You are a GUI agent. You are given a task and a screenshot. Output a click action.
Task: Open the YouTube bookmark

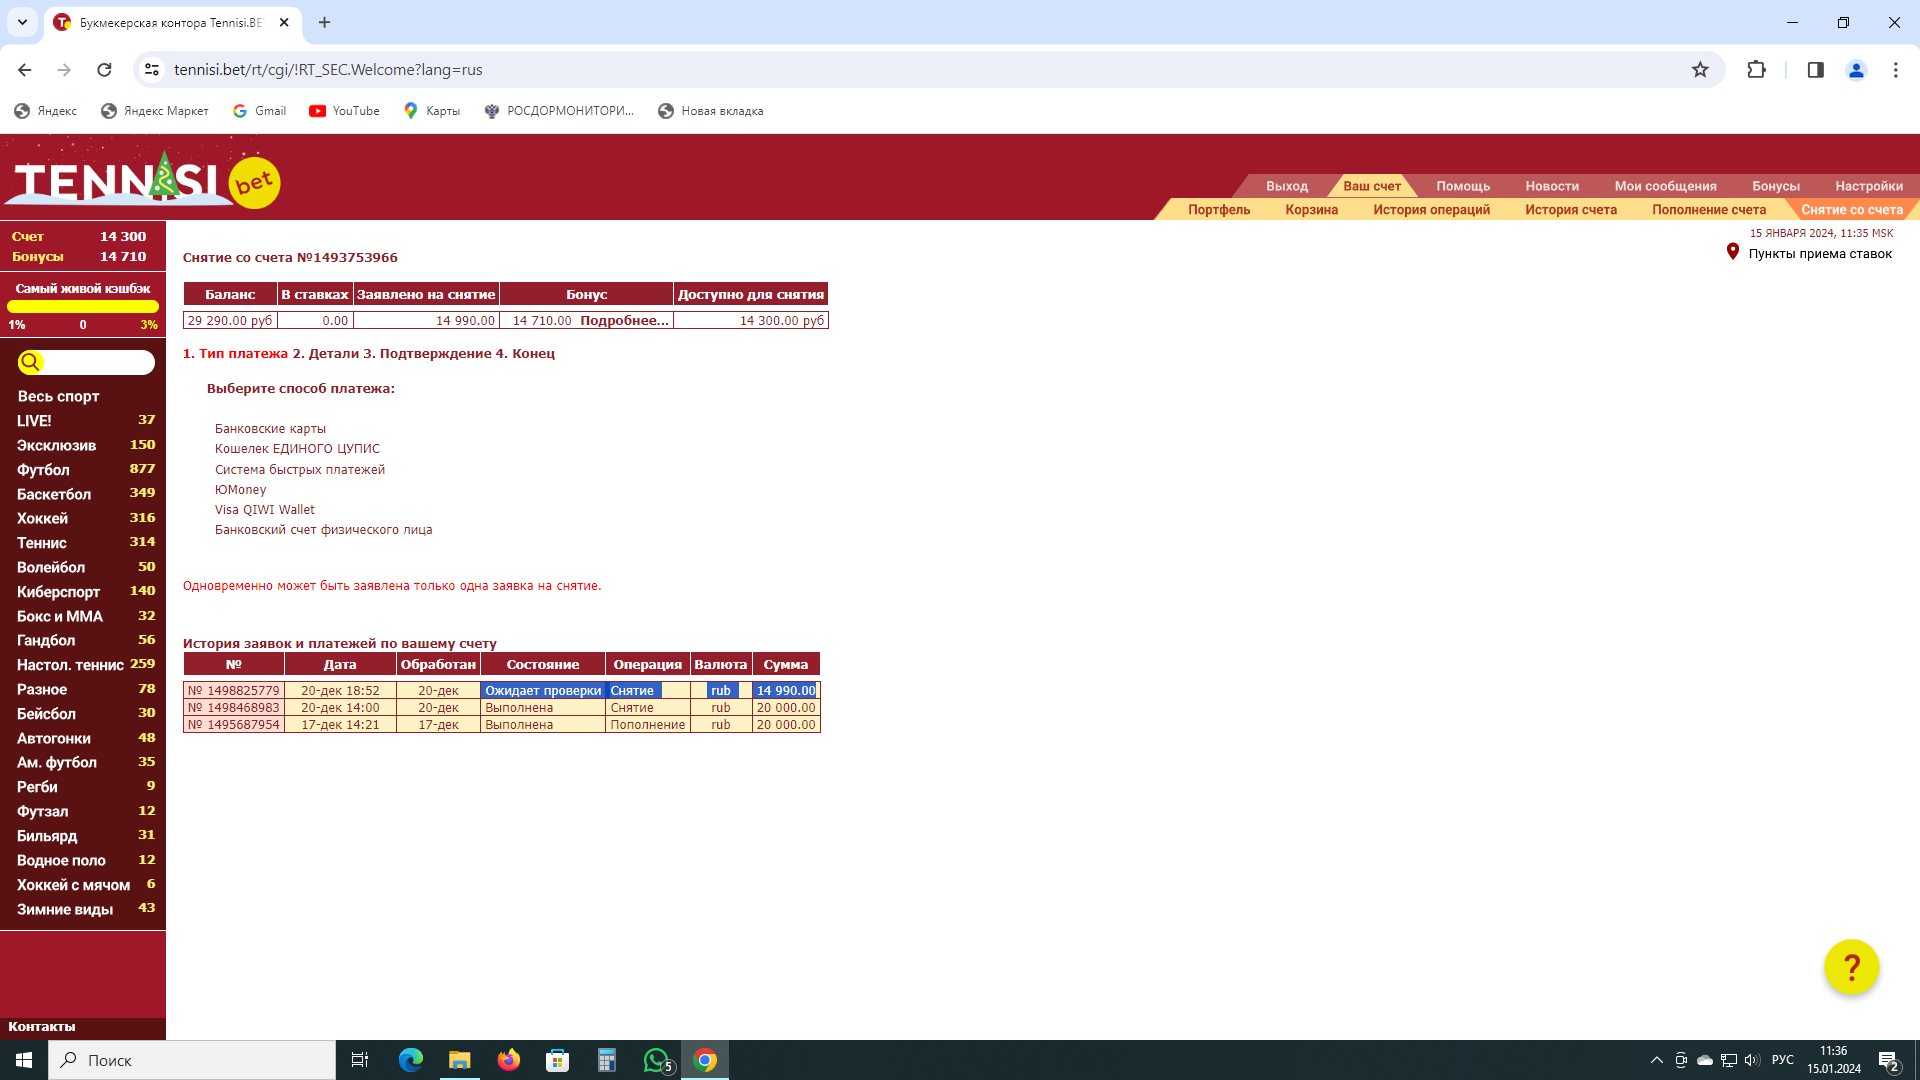tap(344, 111)
